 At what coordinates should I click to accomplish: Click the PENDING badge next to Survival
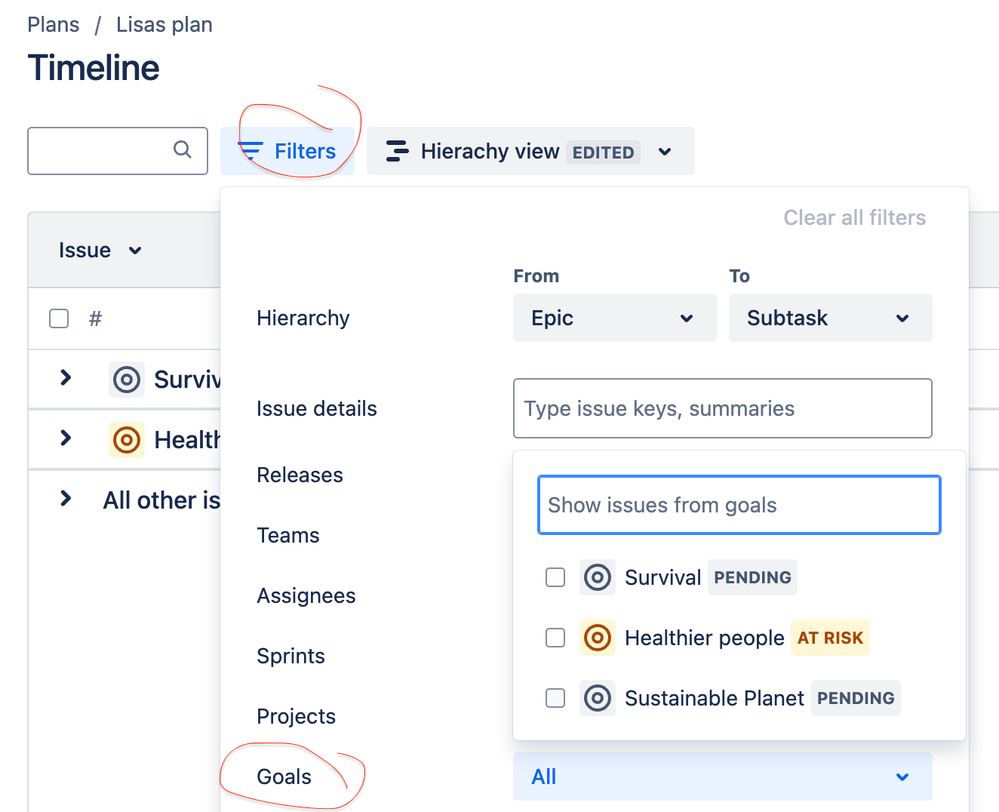[x=752, y=577]
